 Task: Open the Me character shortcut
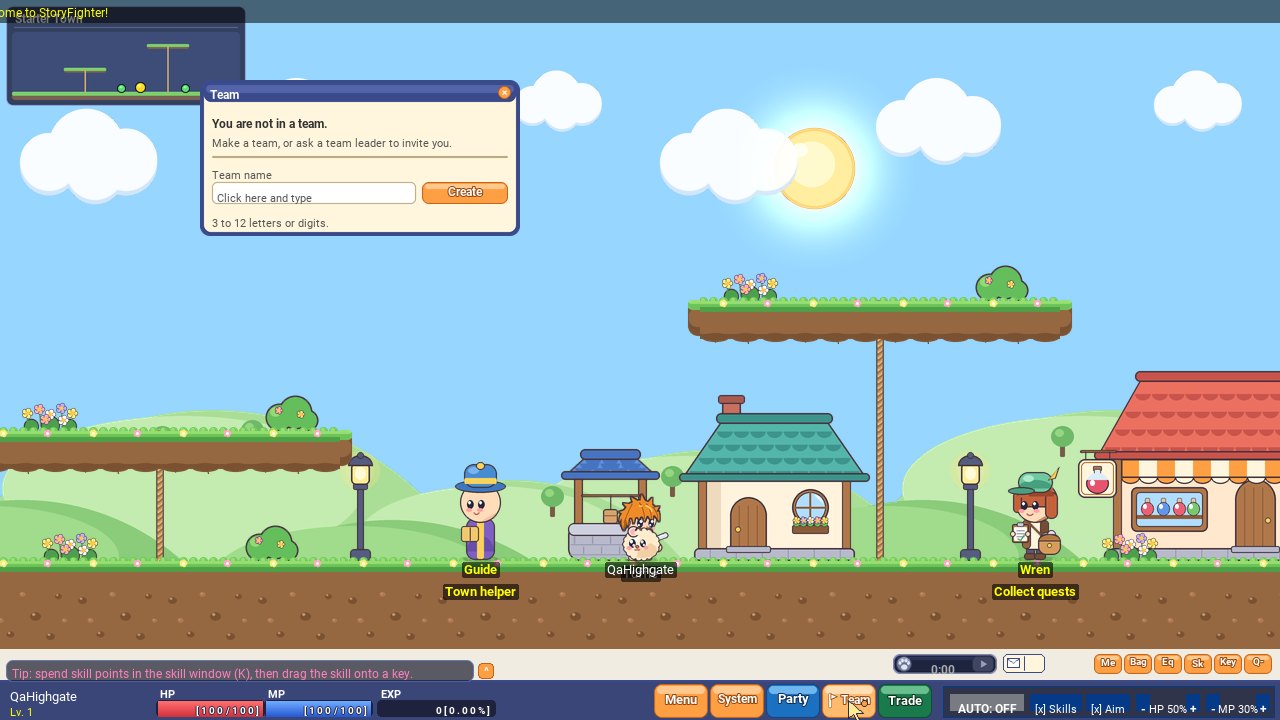pos(1107,663)
